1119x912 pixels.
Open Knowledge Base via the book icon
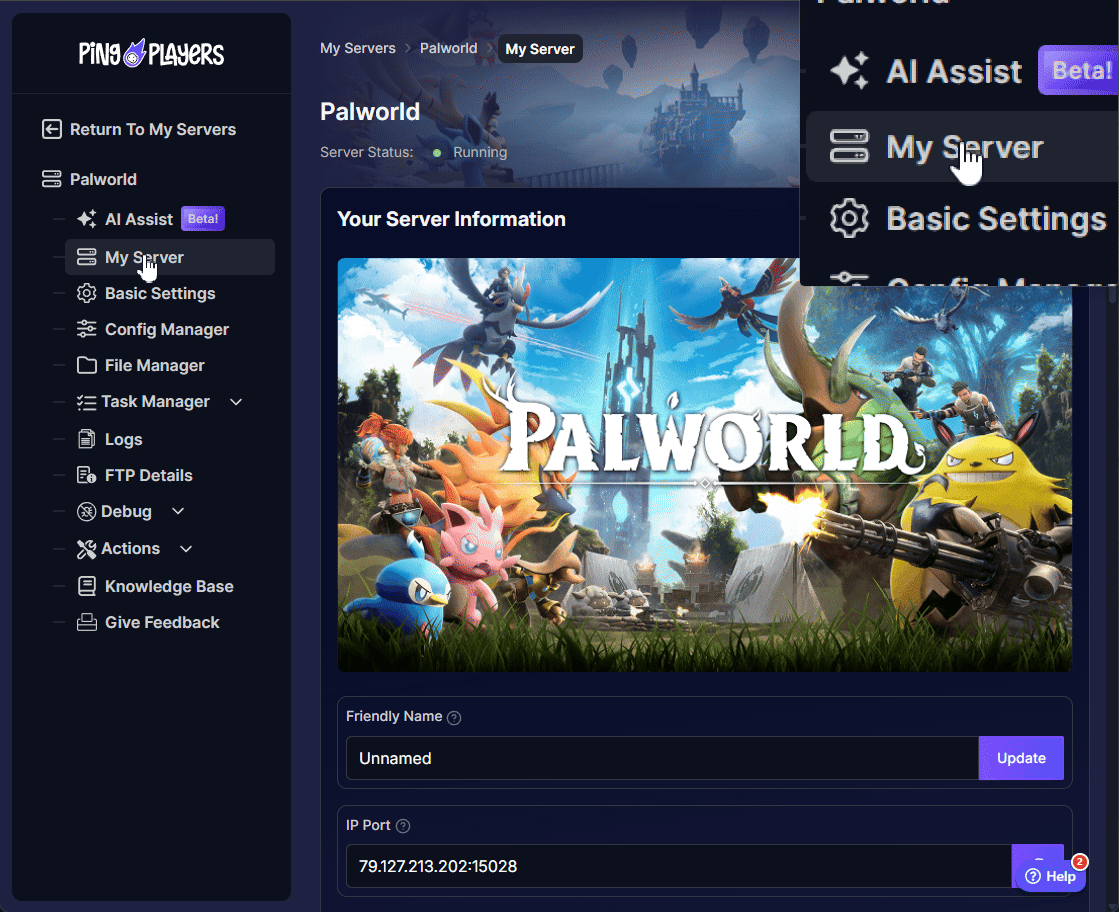[x=86, y=587]
